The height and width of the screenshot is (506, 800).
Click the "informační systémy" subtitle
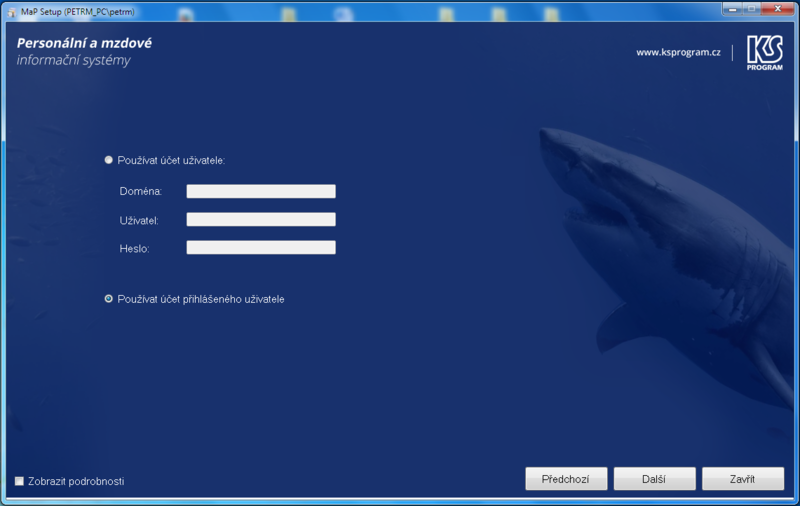73,60
